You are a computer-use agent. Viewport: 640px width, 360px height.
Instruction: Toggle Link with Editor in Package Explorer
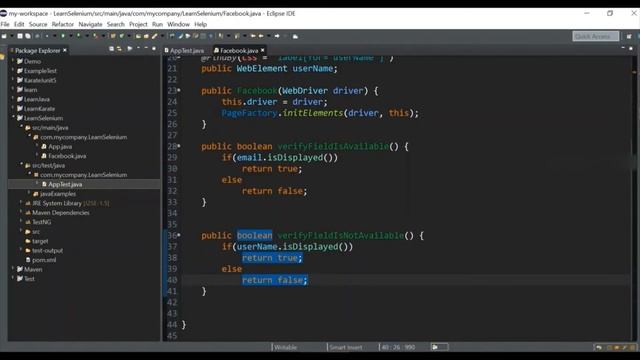pos(119,49)
